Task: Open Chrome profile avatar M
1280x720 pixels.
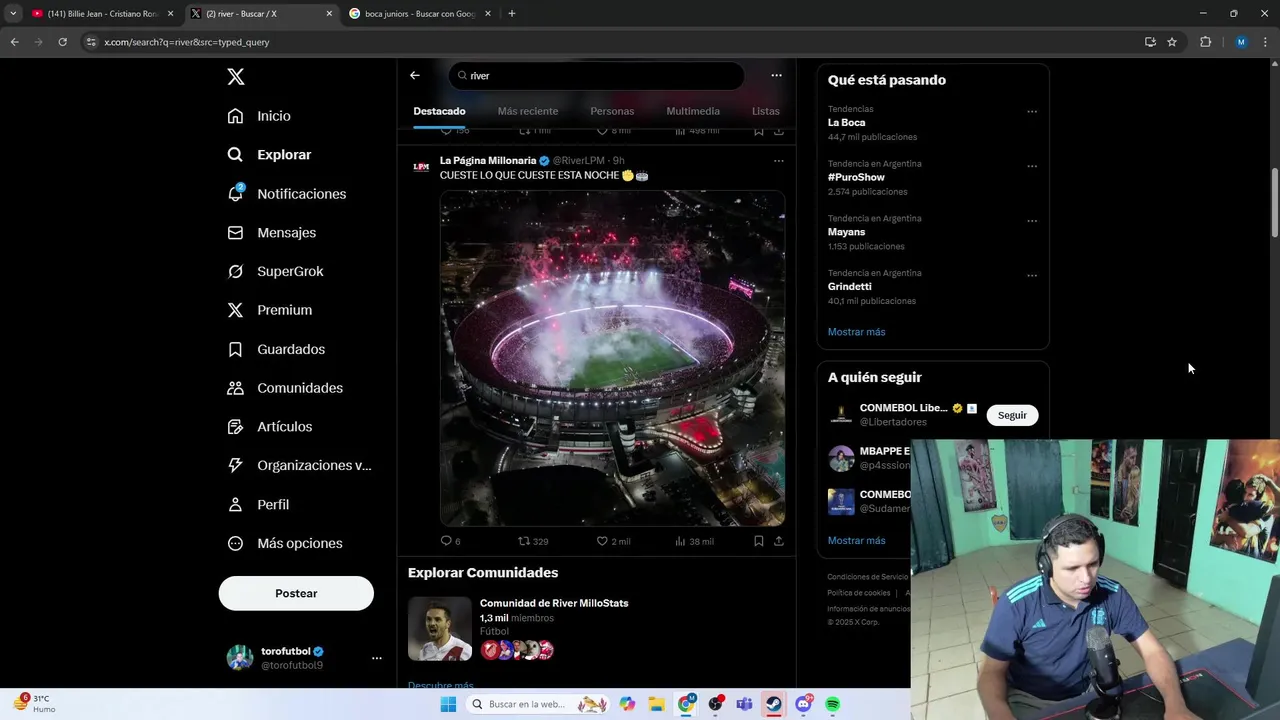Action: [x=1241, y=42]
